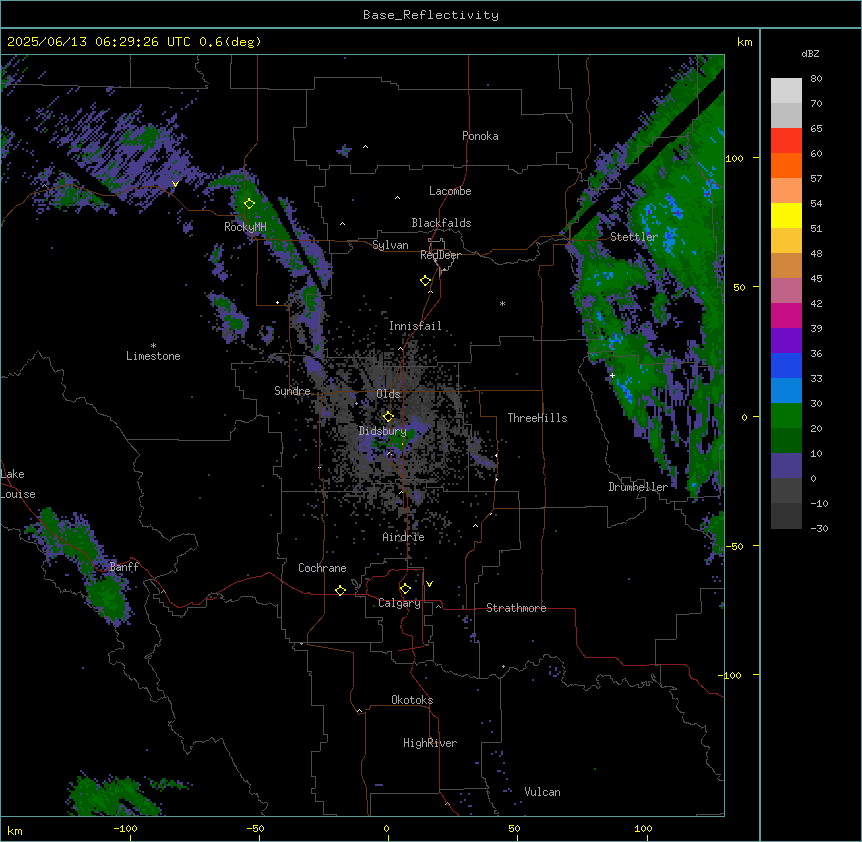The image size is (862, 842).
Task: Select the Innisfail label
Action: 415,326
